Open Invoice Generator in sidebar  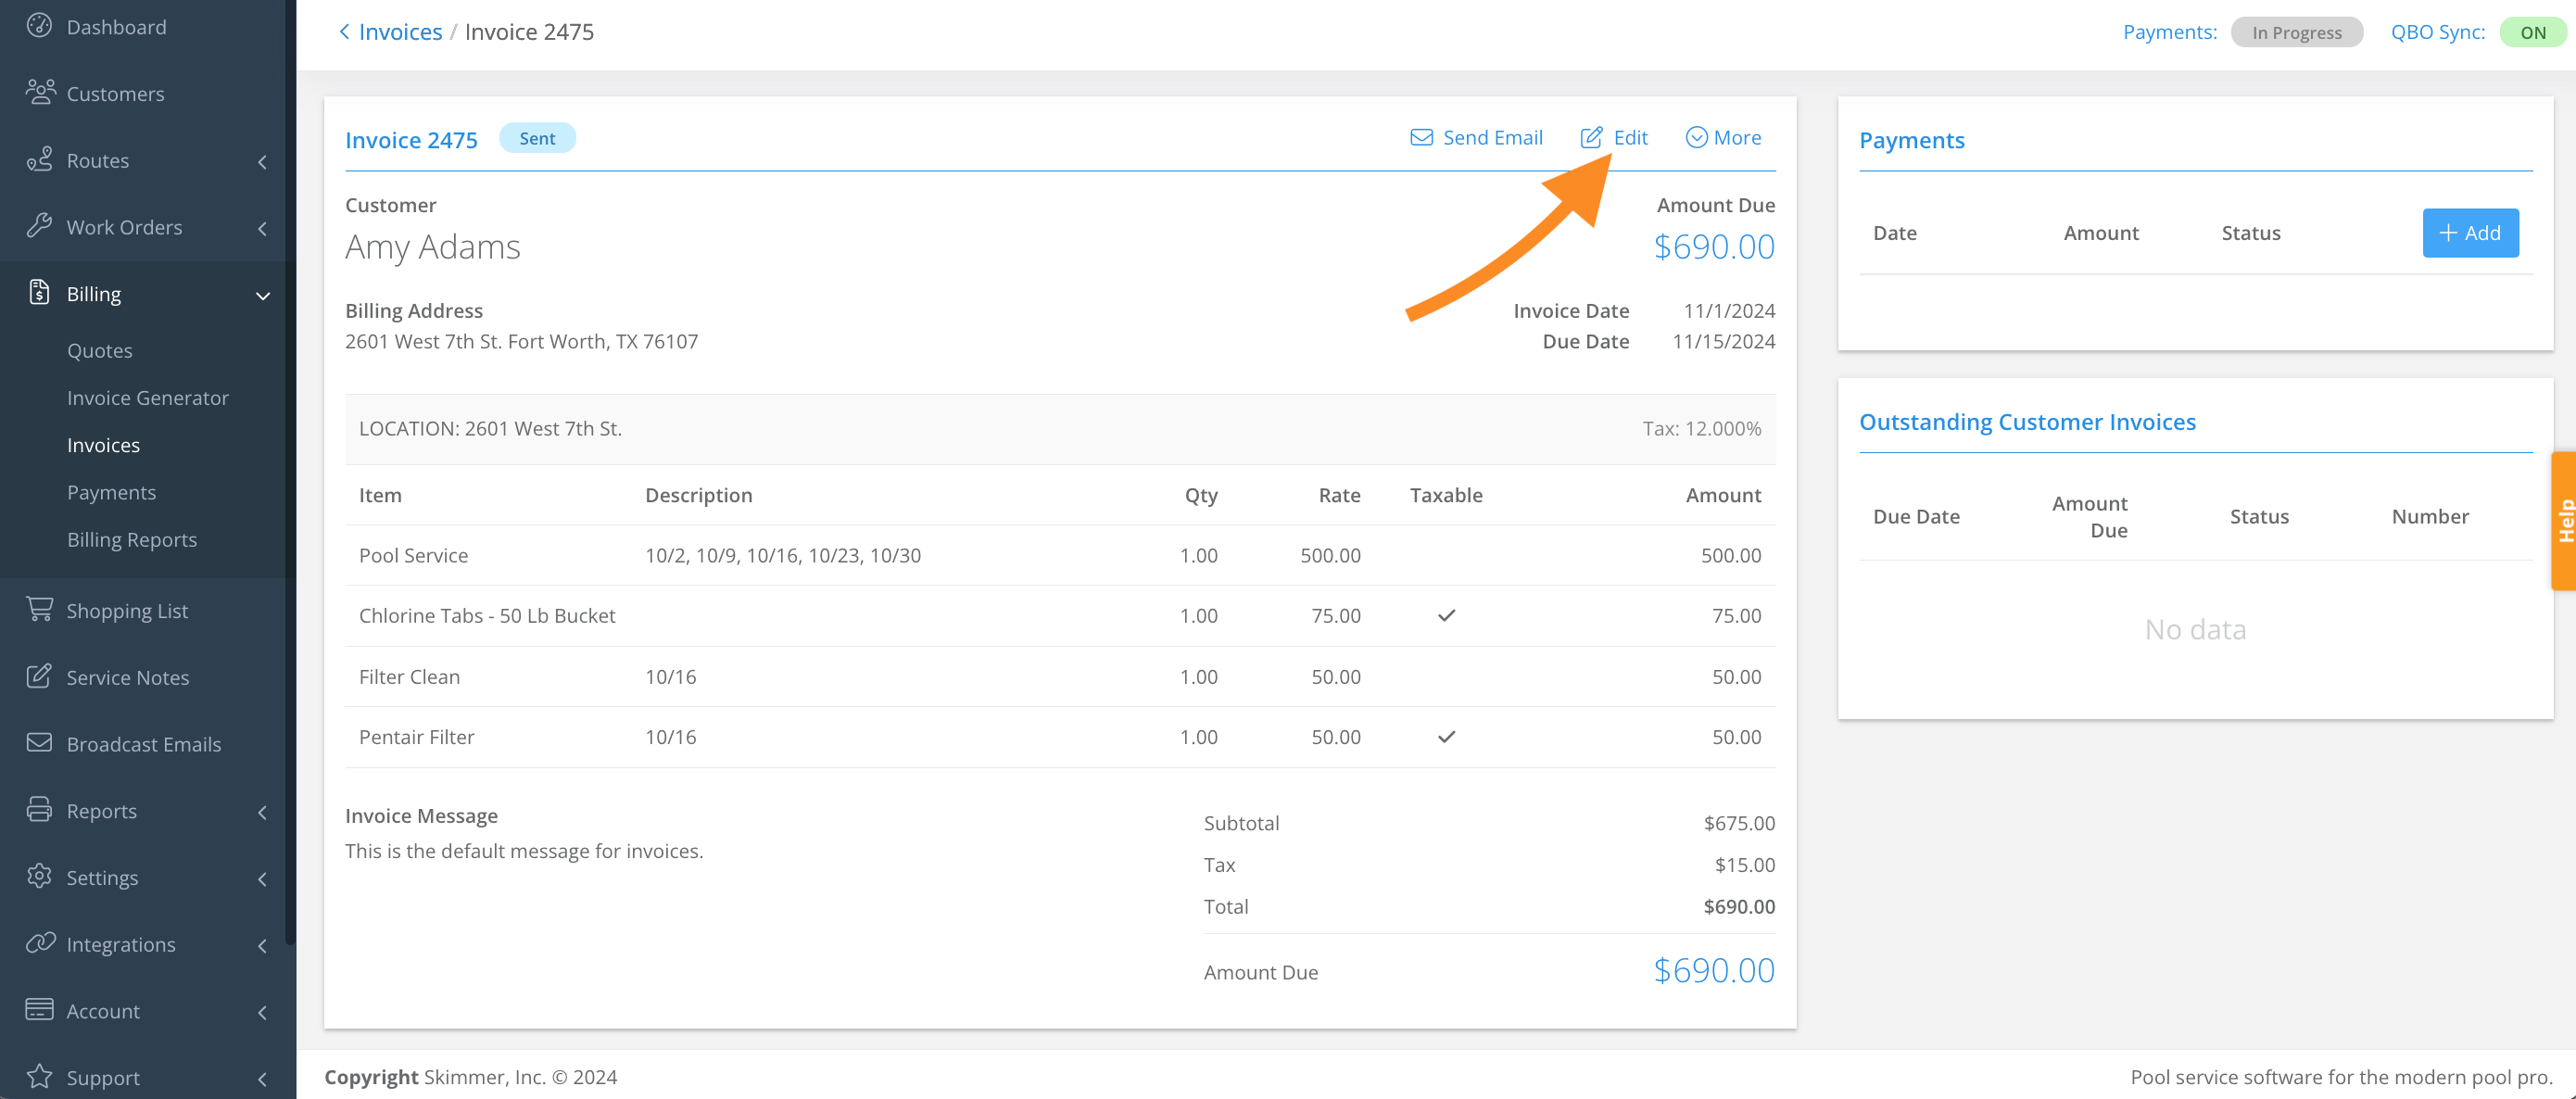point(148,397)
